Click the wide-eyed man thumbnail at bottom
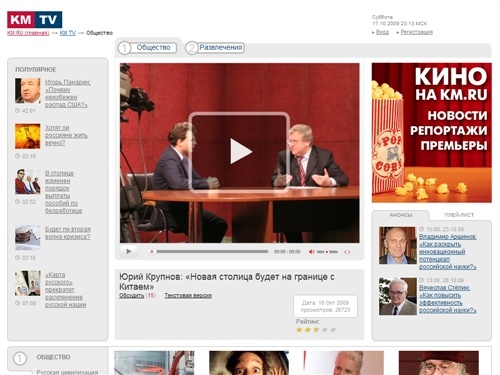The height and width of the screenshot is (375, 500). point(249,363)
